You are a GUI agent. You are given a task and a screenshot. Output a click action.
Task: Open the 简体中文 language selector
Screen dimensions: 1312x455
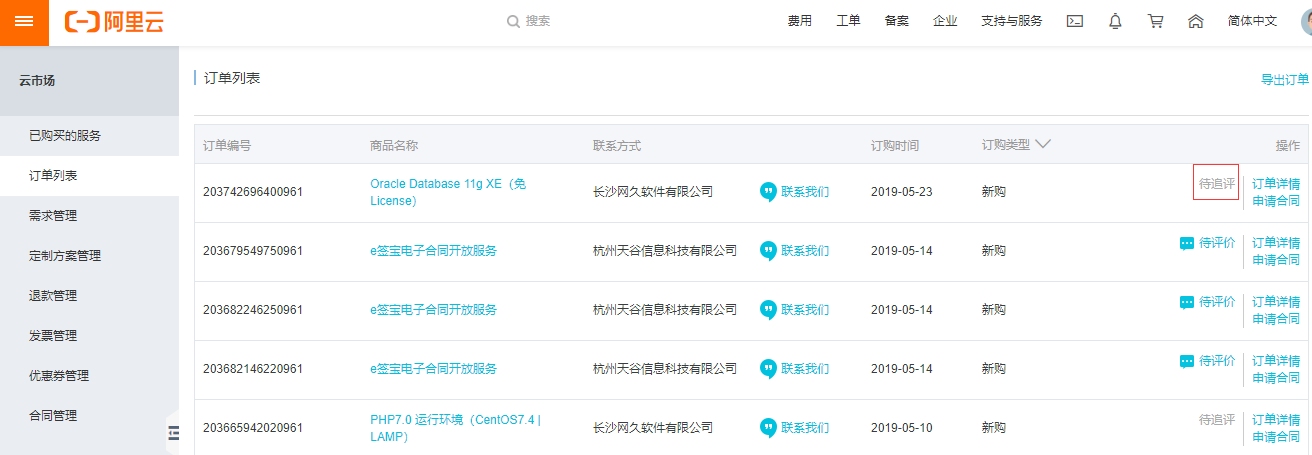(1252, 21)
